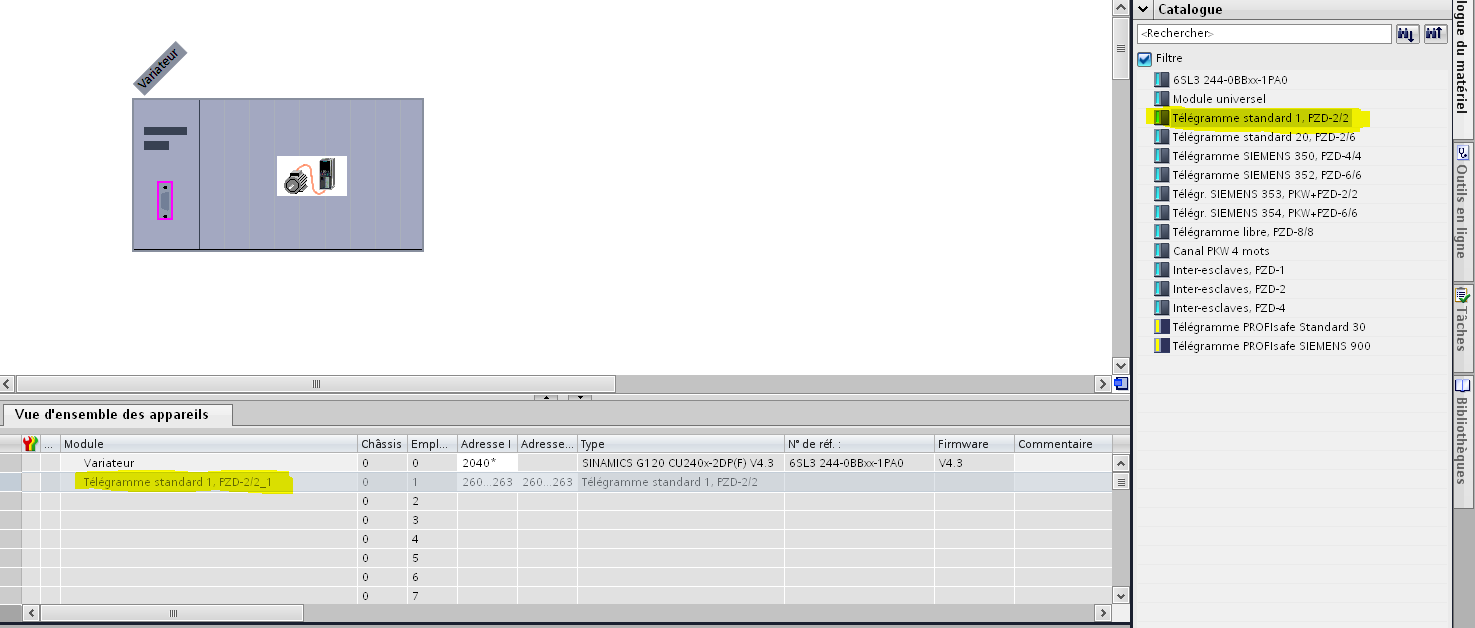Click icon of Inter-esclaves, PZD-2
Viewport: 1475px width, 628px height.
pyautogui.click(x=1161, y=289)
